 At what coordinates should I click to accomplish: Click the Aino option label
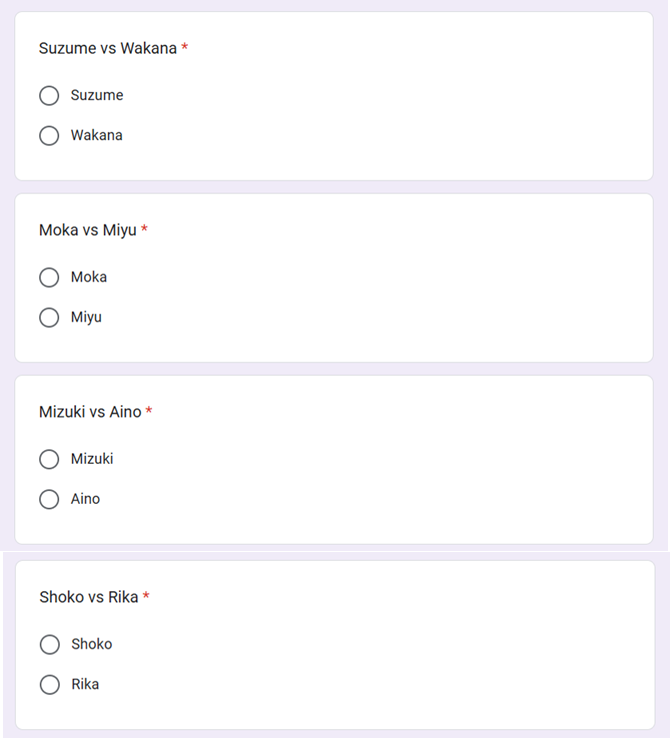[85, 499]
